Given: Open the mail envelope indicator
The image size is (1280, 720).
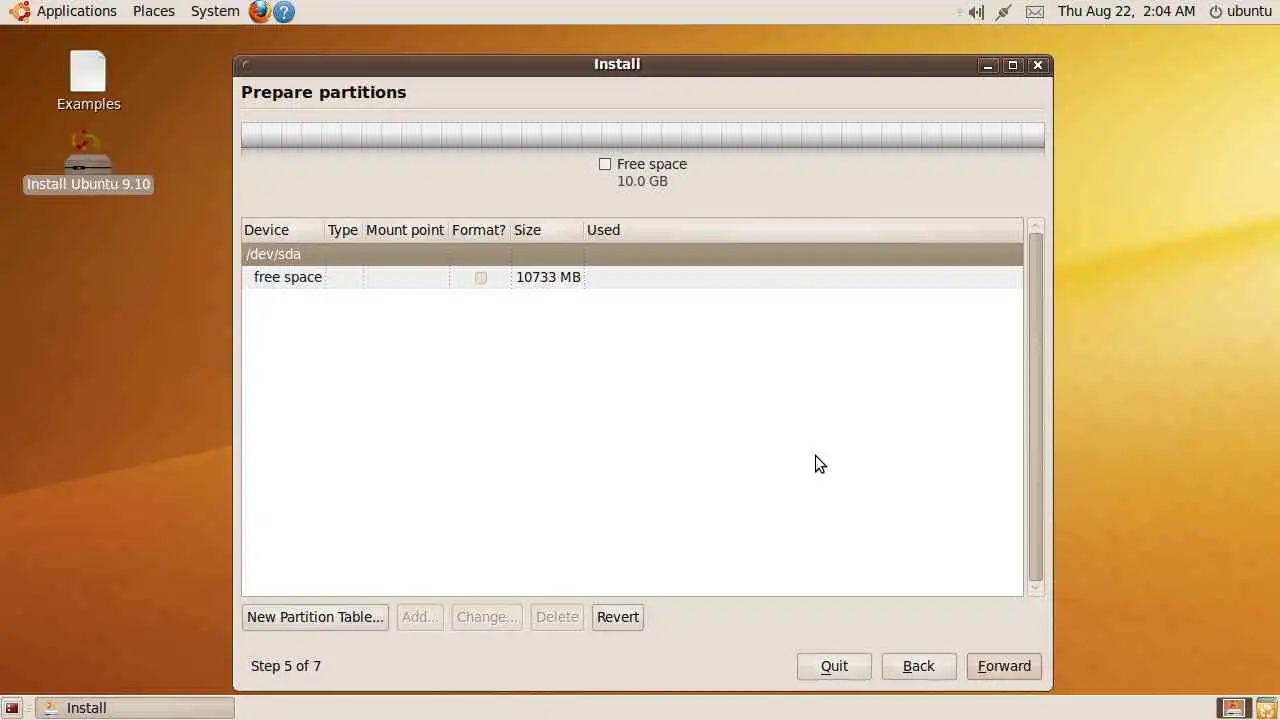Looking at the screenshot, I should [x=1035, y=12].
